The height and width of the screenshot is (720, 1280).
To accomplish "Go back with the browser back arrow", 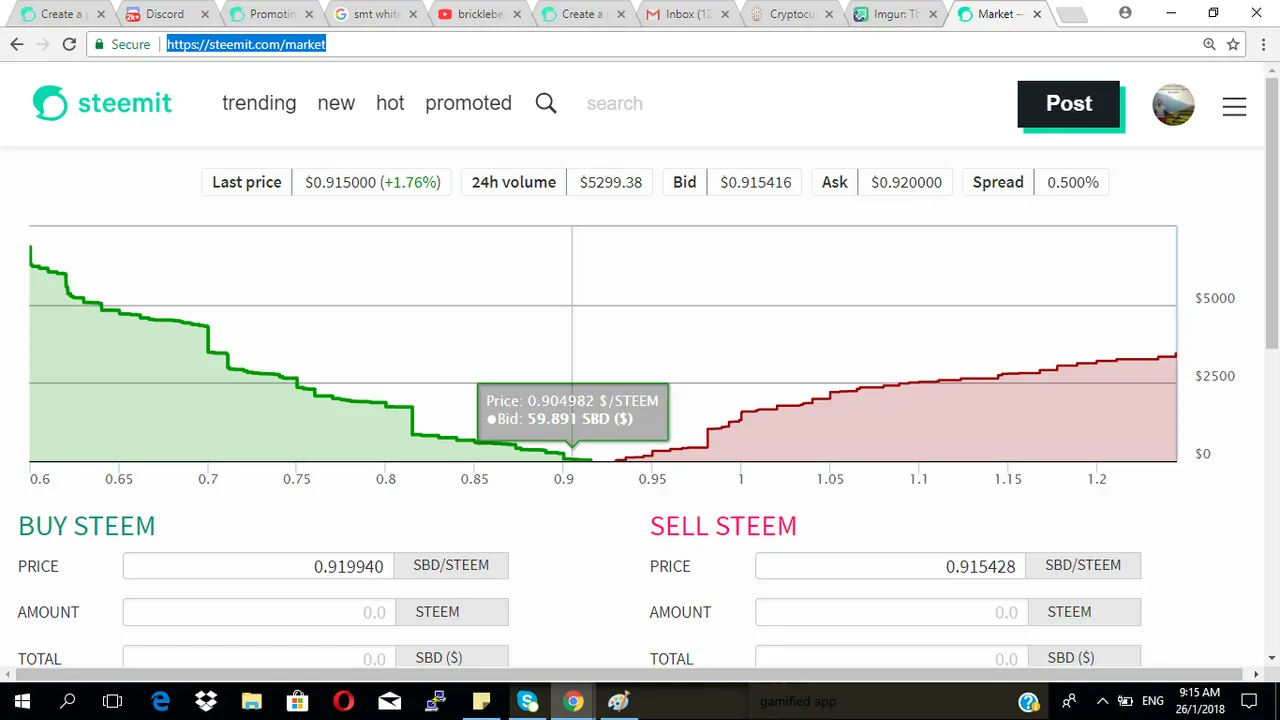I will point(17,44).
